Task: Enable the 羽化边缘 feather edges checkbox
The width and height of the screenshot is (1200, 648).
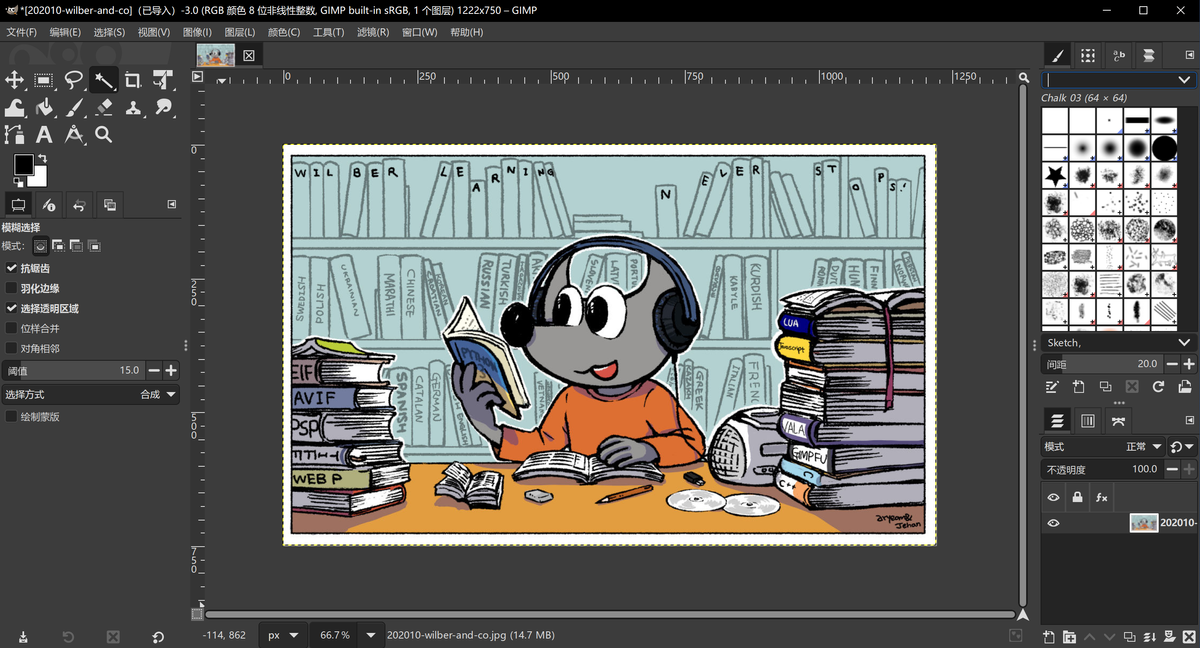Action: [12, 288]
